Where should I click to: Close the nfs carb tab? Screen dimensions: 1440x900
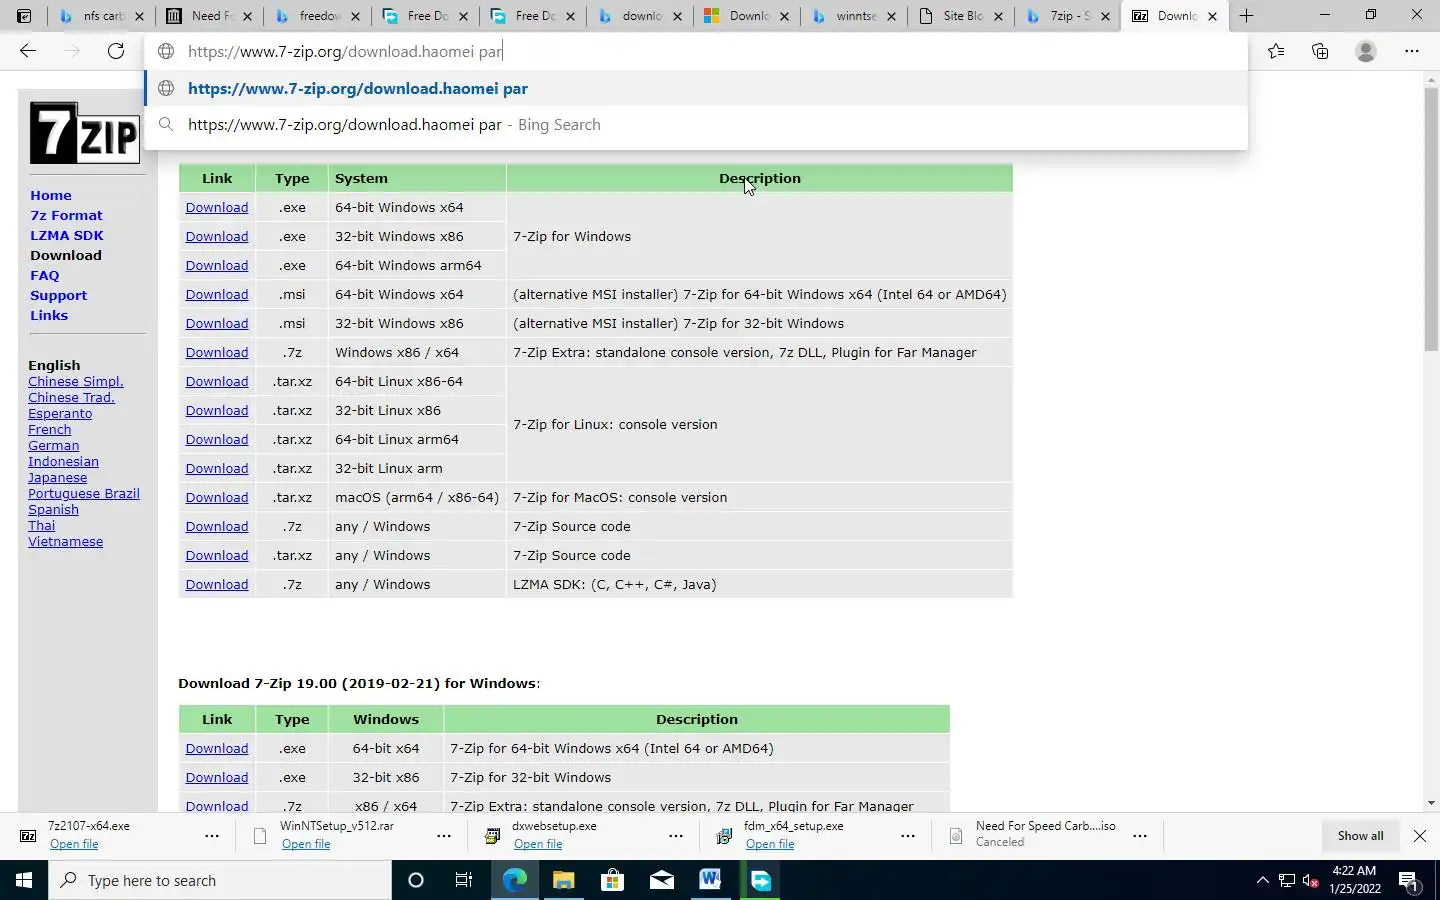click(139, 16)
